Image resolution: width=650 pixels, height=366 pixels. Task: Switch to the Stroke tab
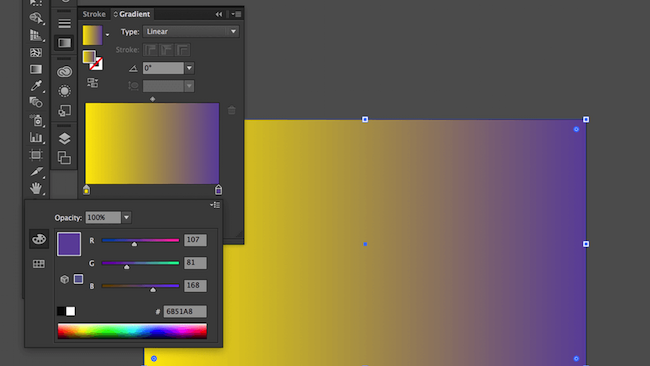pyautogui.click(x=94, y=14)
